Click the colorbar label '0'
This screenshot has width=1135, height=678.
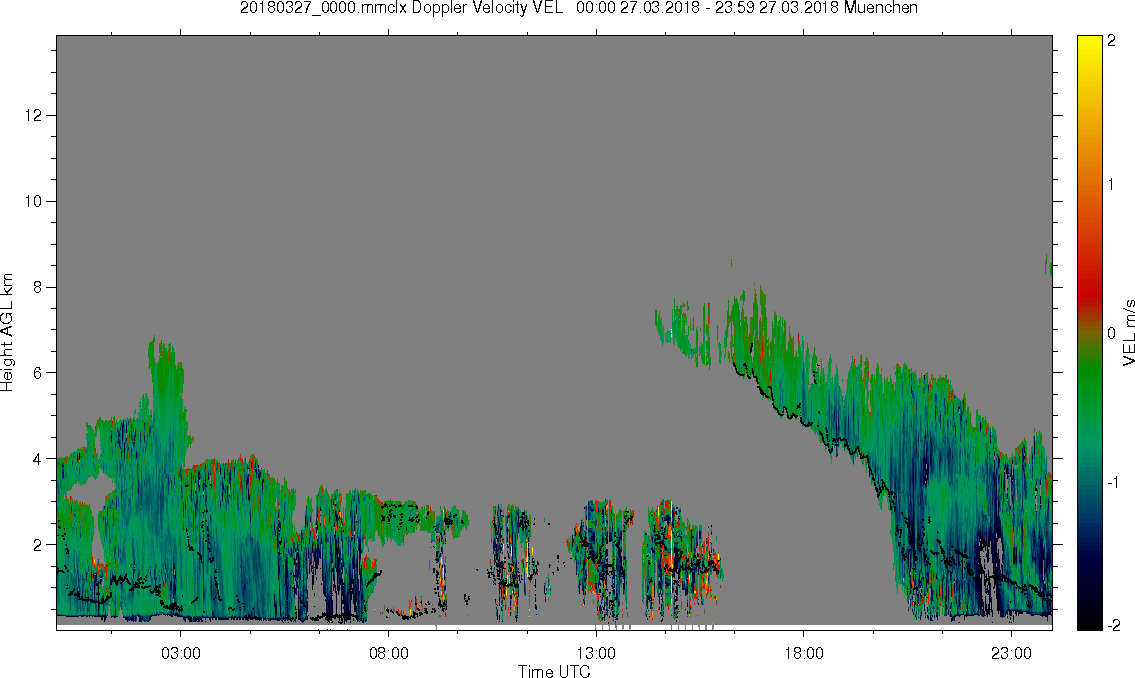coord(1112,334)
